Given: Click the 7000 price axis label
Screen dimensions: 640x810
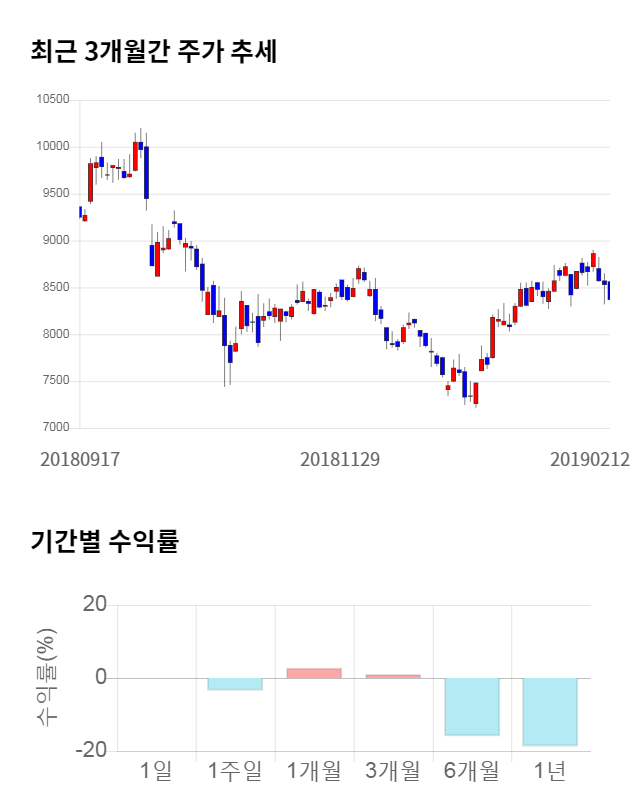Looking at the screenshot, I should coord(54,428).
